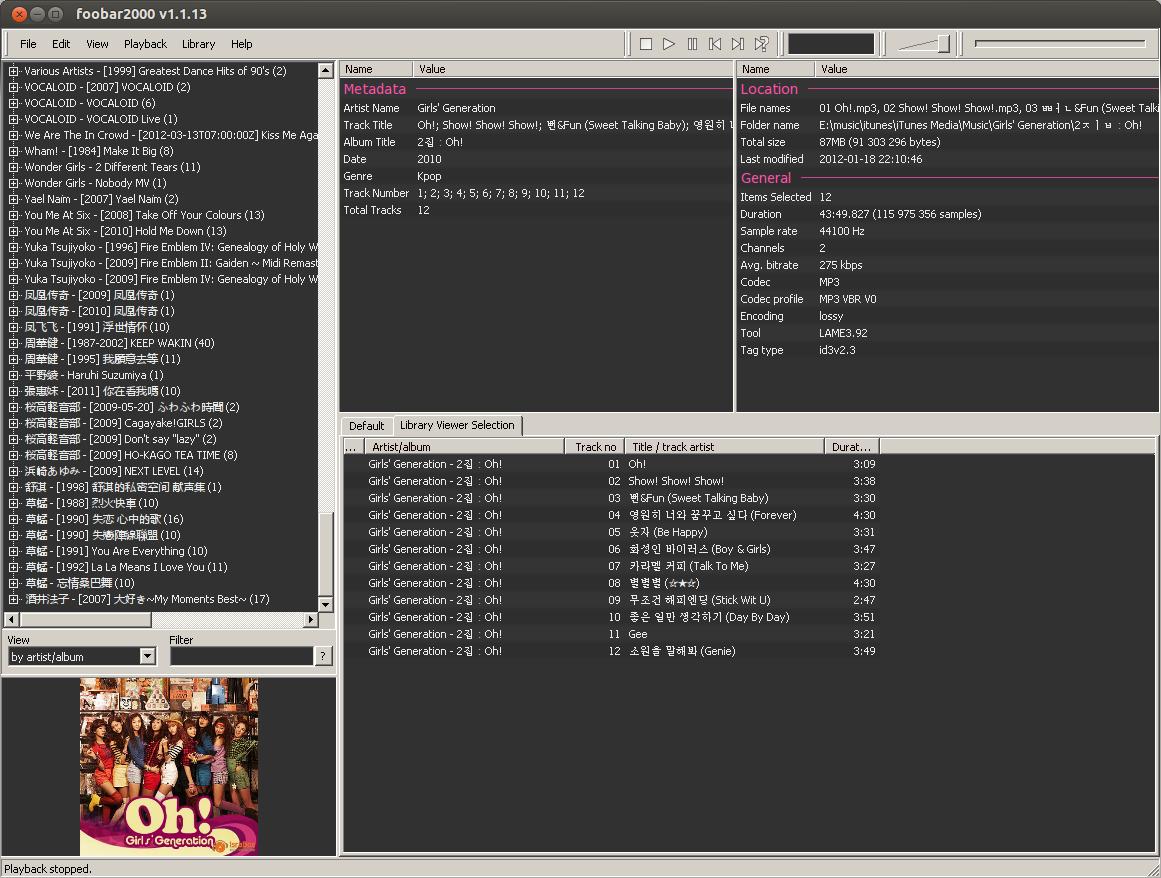Select Cagayake!GIRLS (2) tree item

tap(123, 423)
